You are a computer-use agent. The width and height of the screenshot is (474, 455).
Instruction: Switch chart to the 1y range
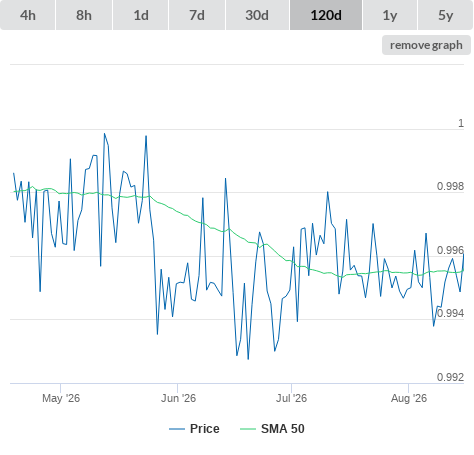pyautogui.click(x=390, y=15)
